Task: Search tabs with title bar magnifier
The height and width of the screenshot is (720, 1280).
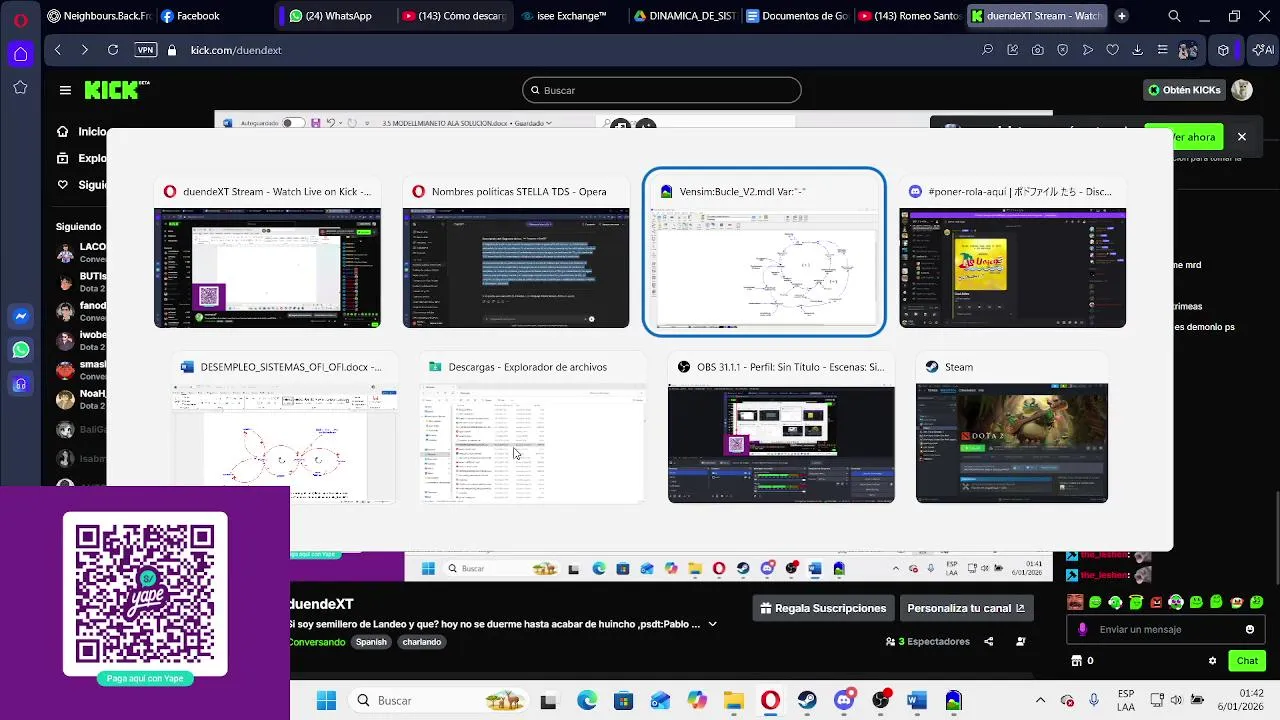Action: 1175,16
